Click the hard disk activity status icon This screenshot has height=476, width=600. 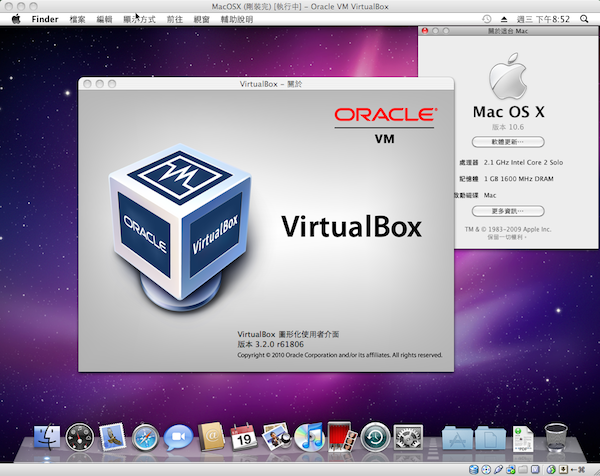click(474, 469)
